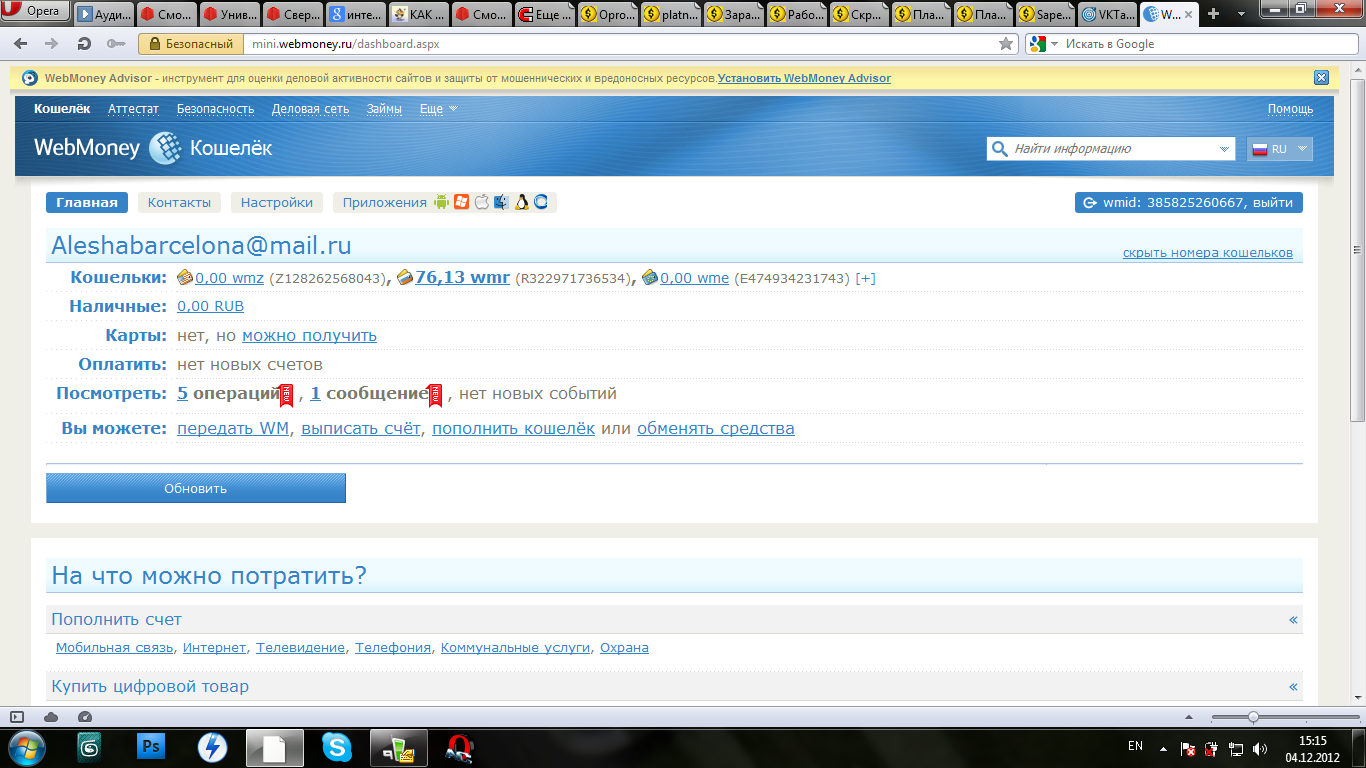1366x768 pixels.
Task: Click Установить WebMoney Advisor link
Action: pyautogui.click(x=804, y=78)
